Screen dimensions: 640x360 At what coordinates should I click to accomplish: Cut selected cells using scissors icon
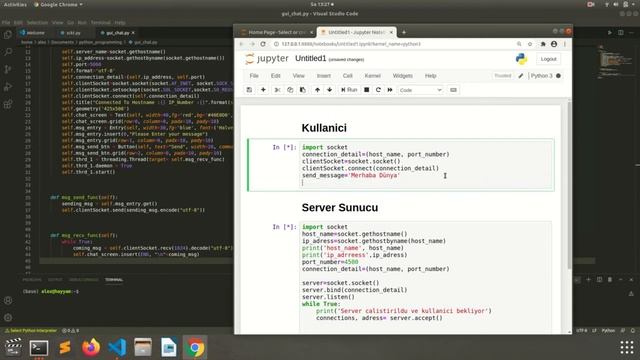pos(278,90)
